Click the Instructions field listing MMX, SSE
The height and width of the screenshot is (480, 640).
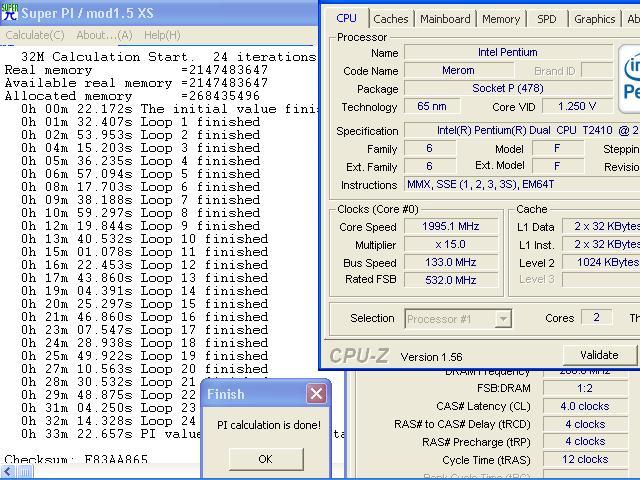click(522, 184)
